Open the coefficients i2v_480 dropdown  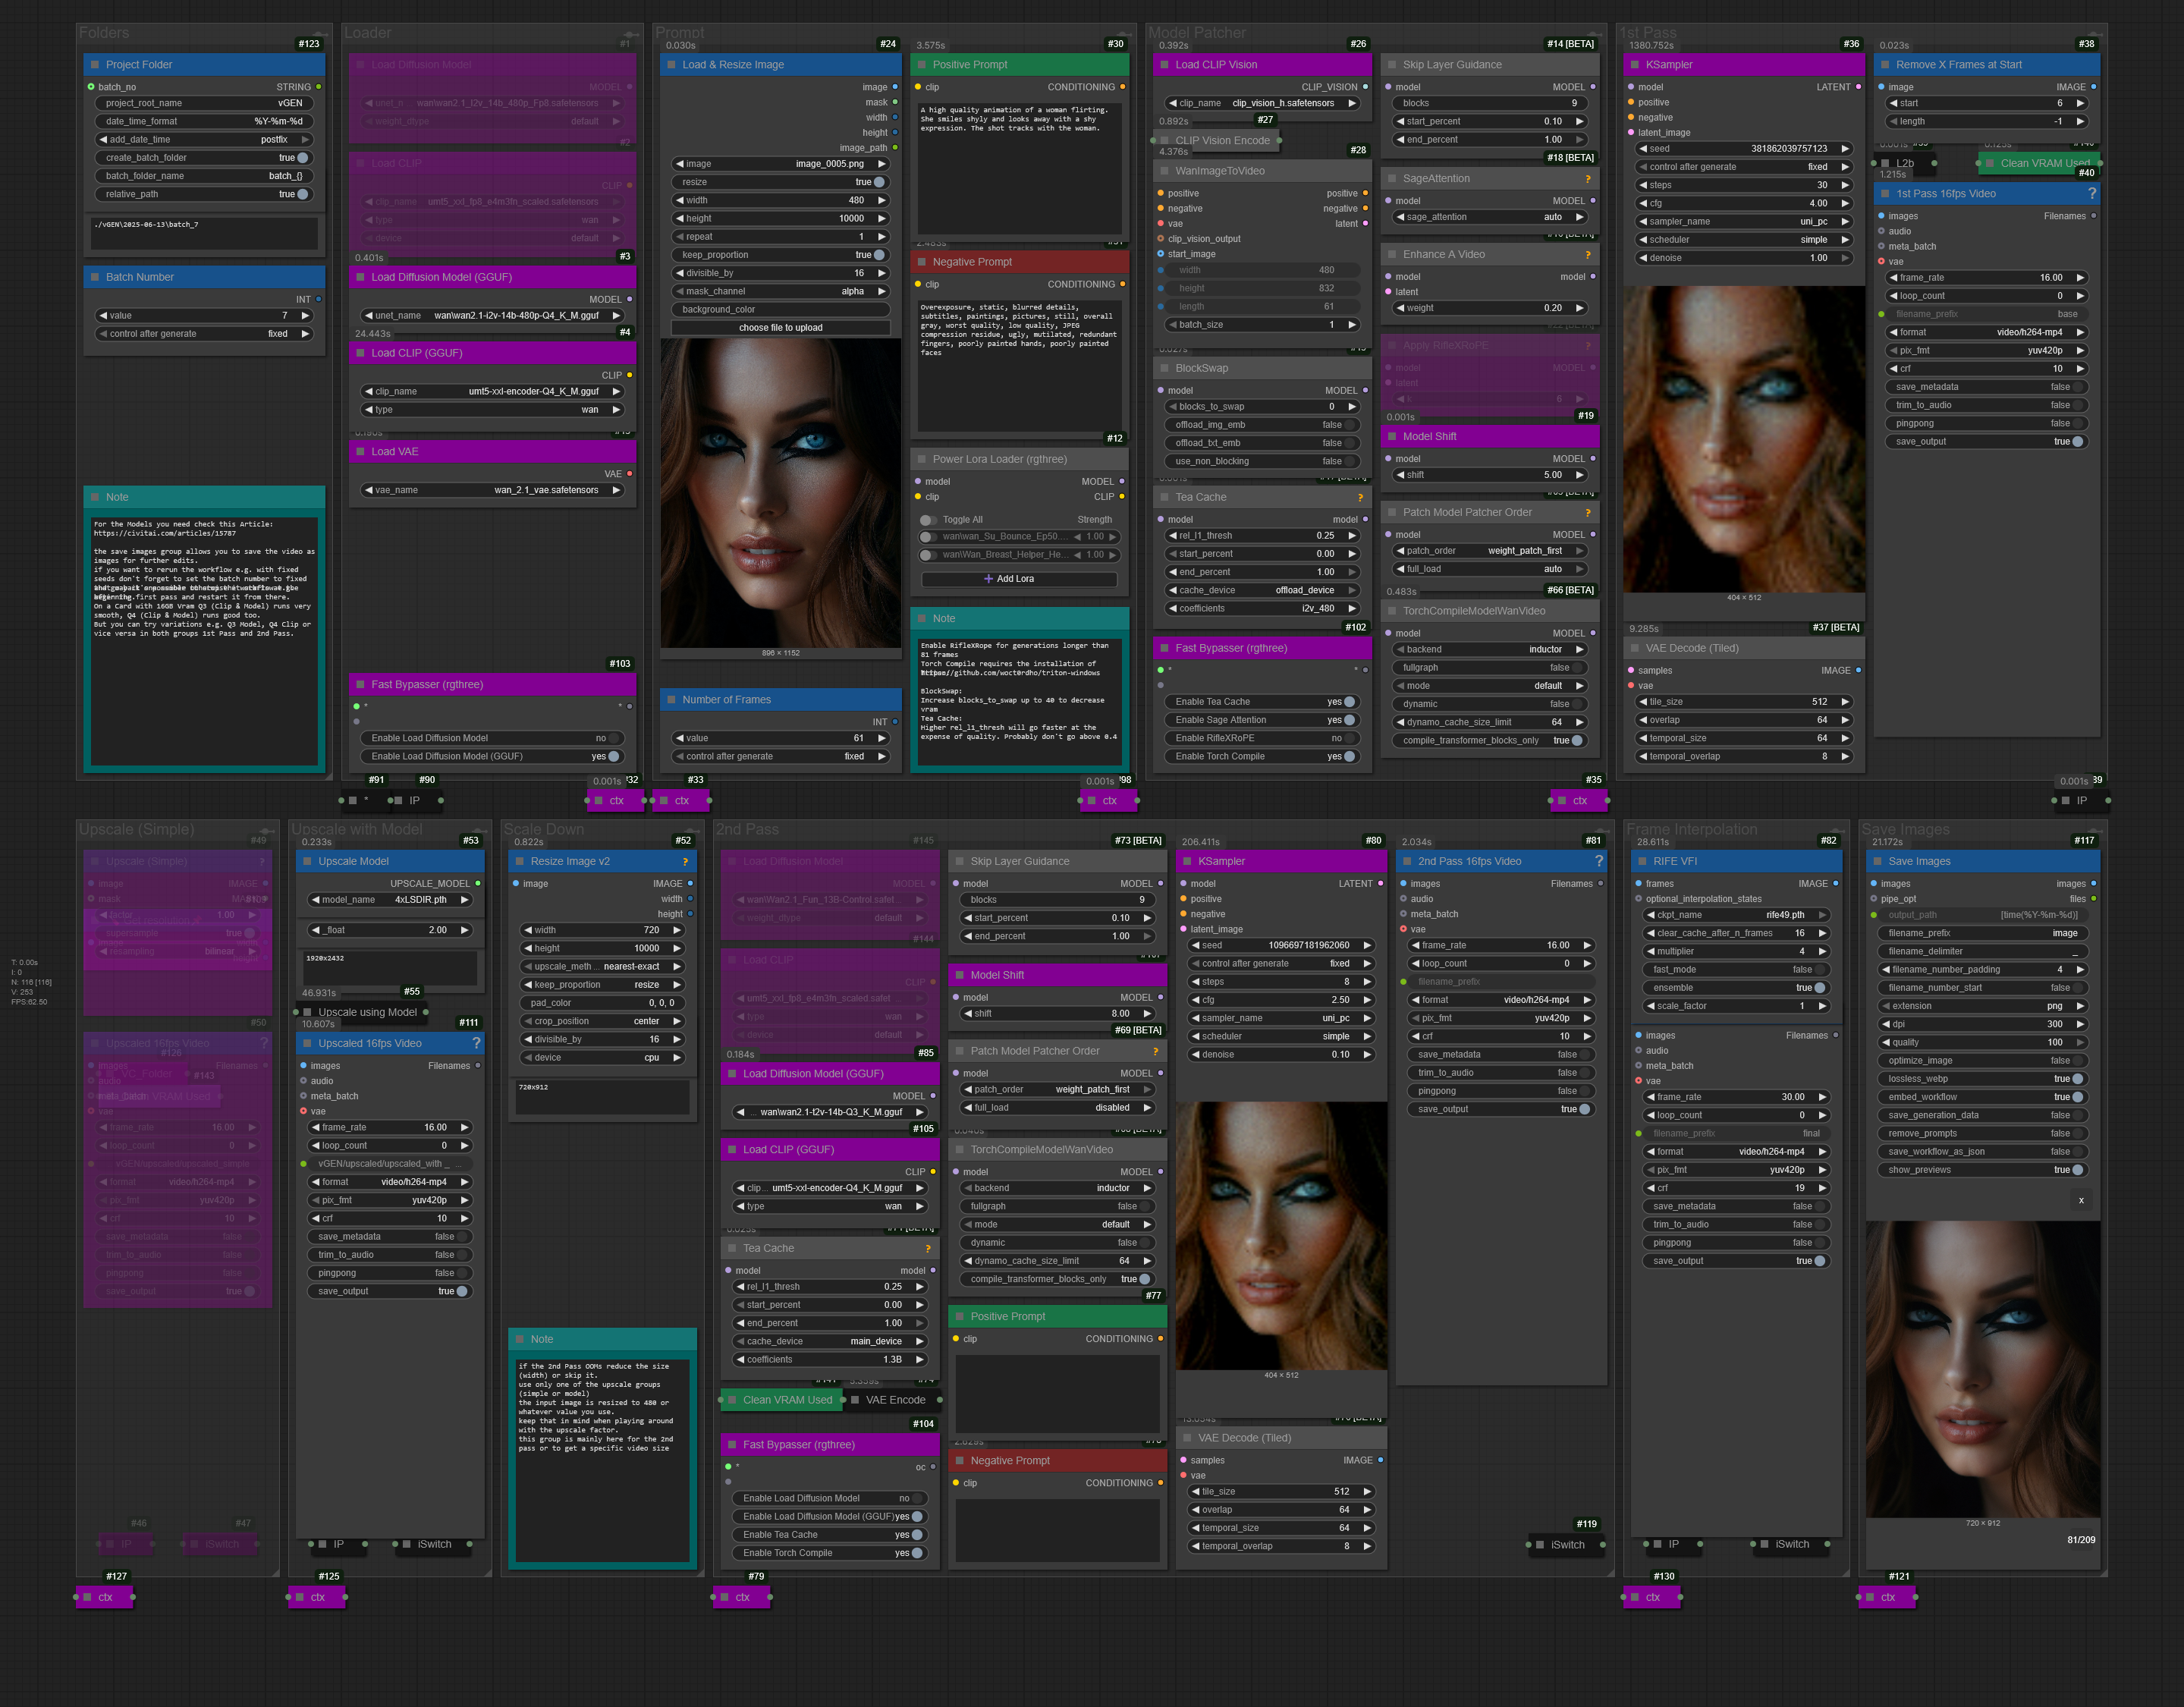click(x=1262, y=608)
